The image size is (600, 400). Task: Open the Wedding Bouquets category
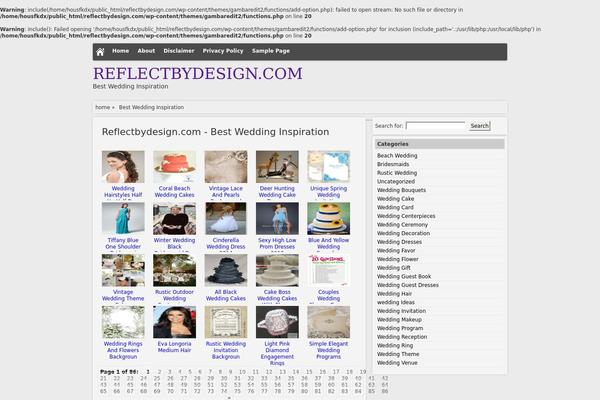[401, 190]
